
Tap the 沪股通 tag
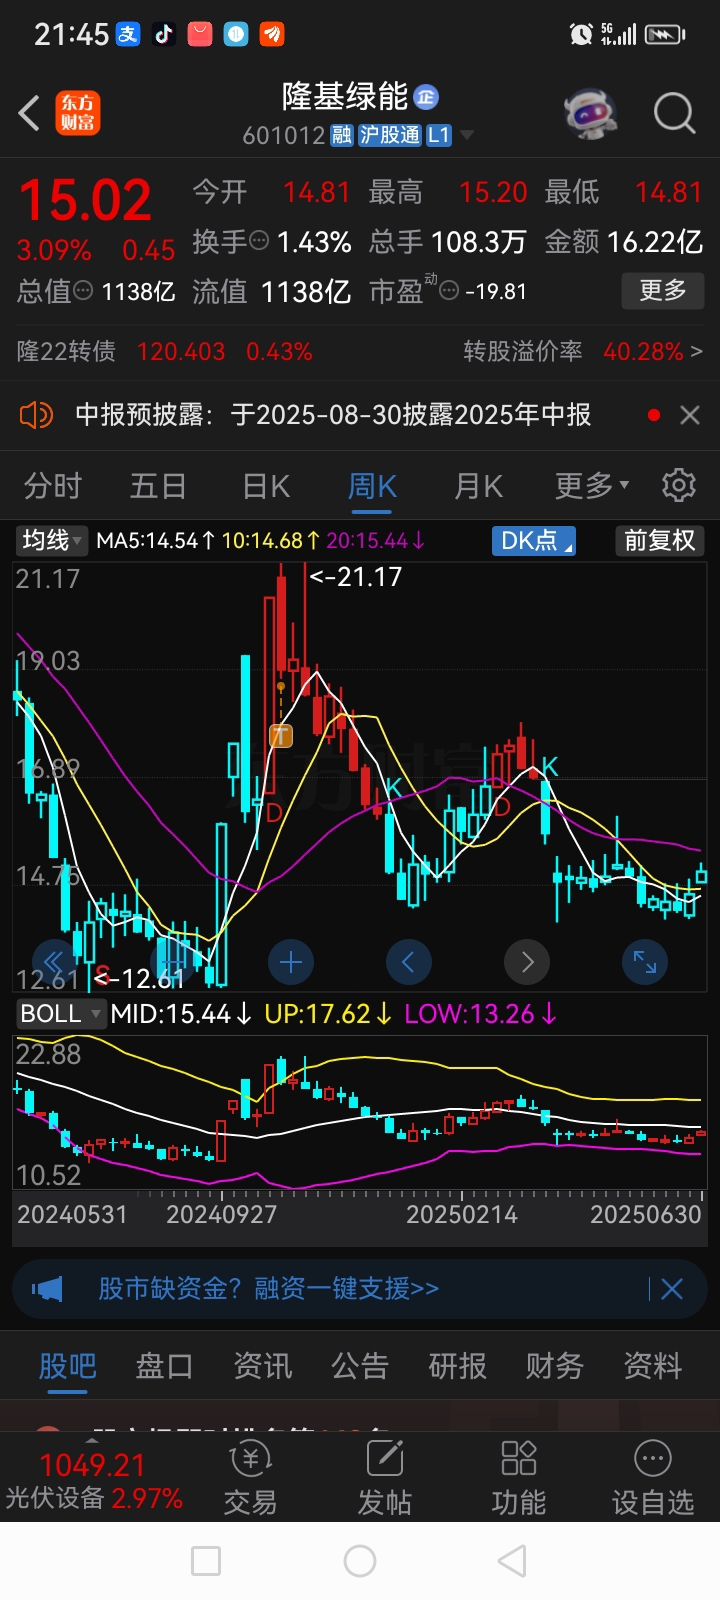point(390,135)
